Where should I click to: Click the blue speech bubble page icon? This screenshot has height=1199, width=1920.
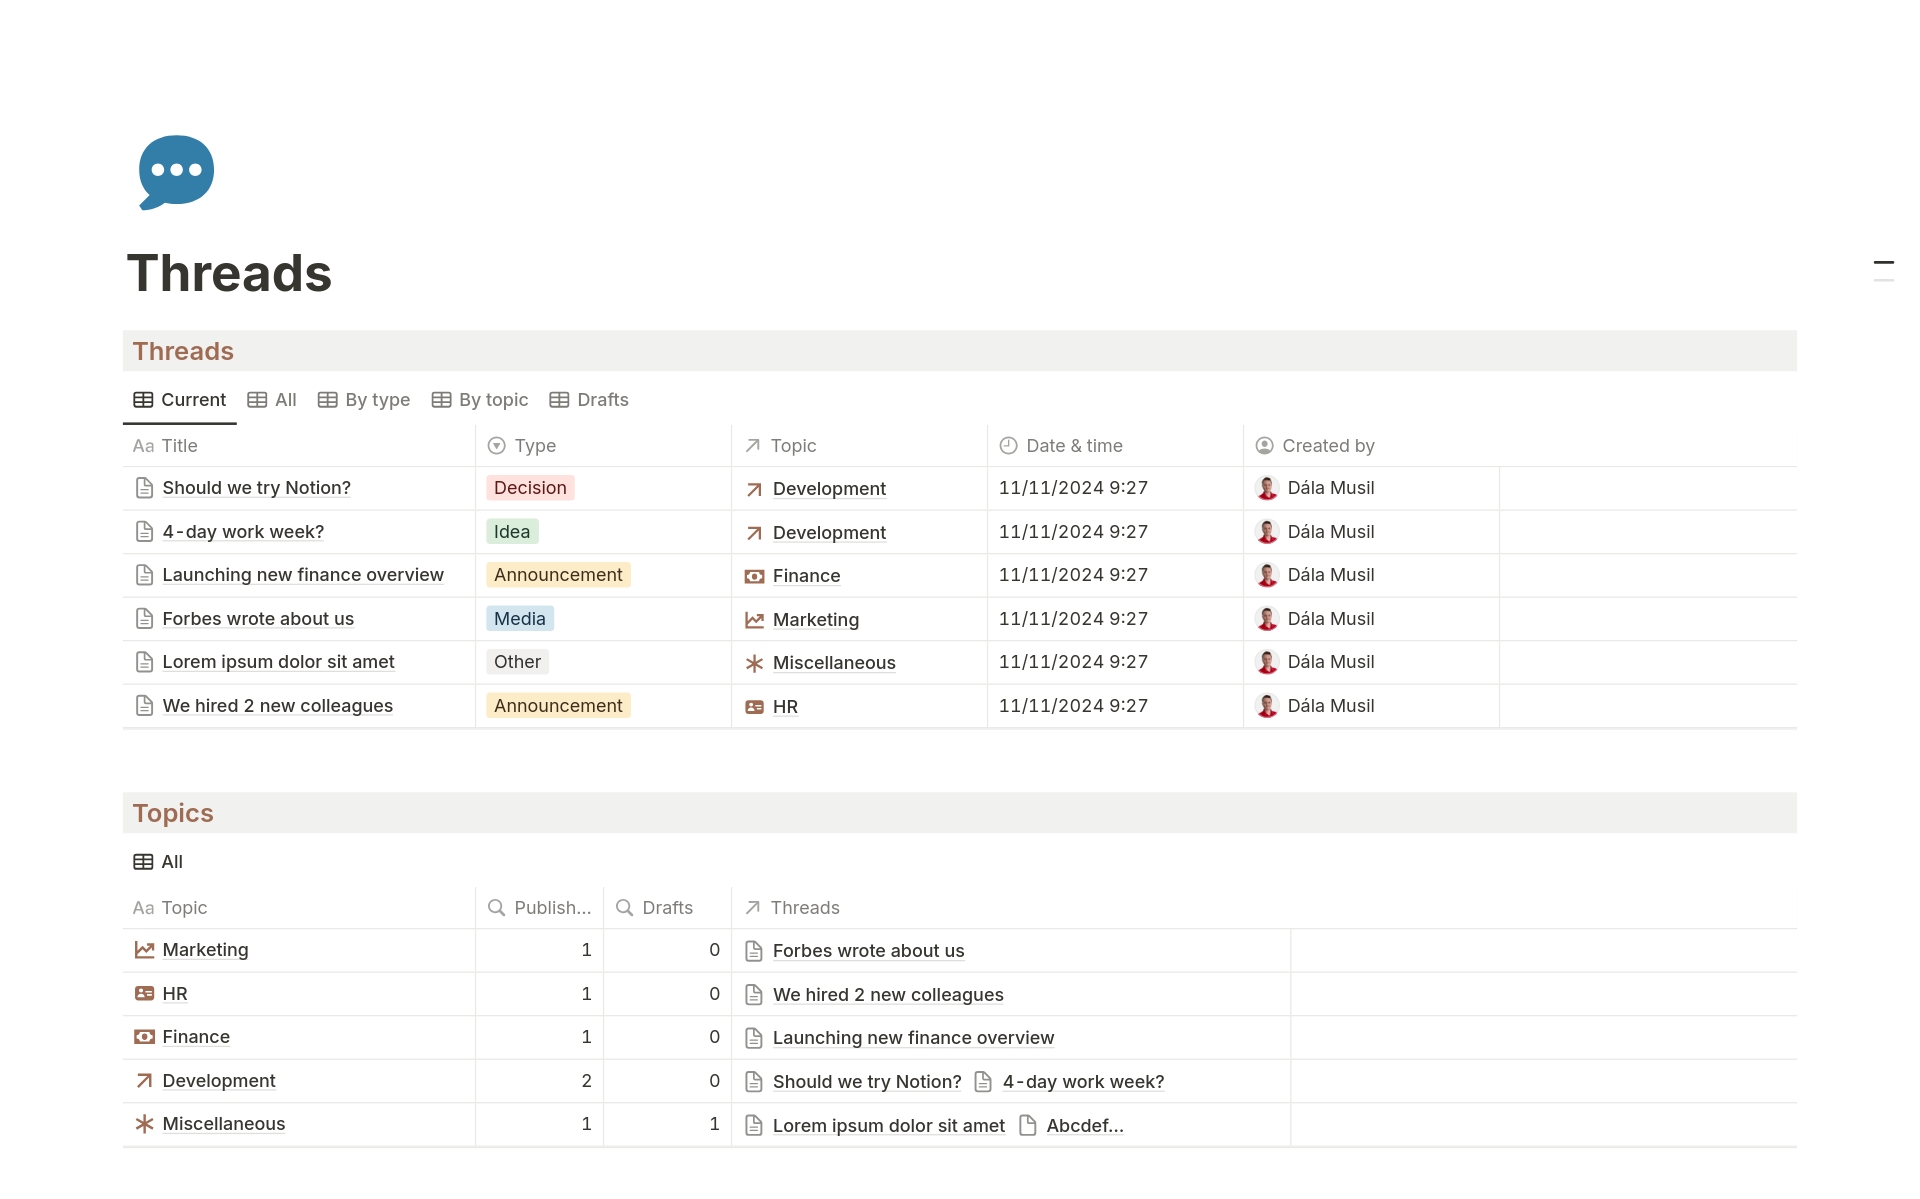pos(176,172)
